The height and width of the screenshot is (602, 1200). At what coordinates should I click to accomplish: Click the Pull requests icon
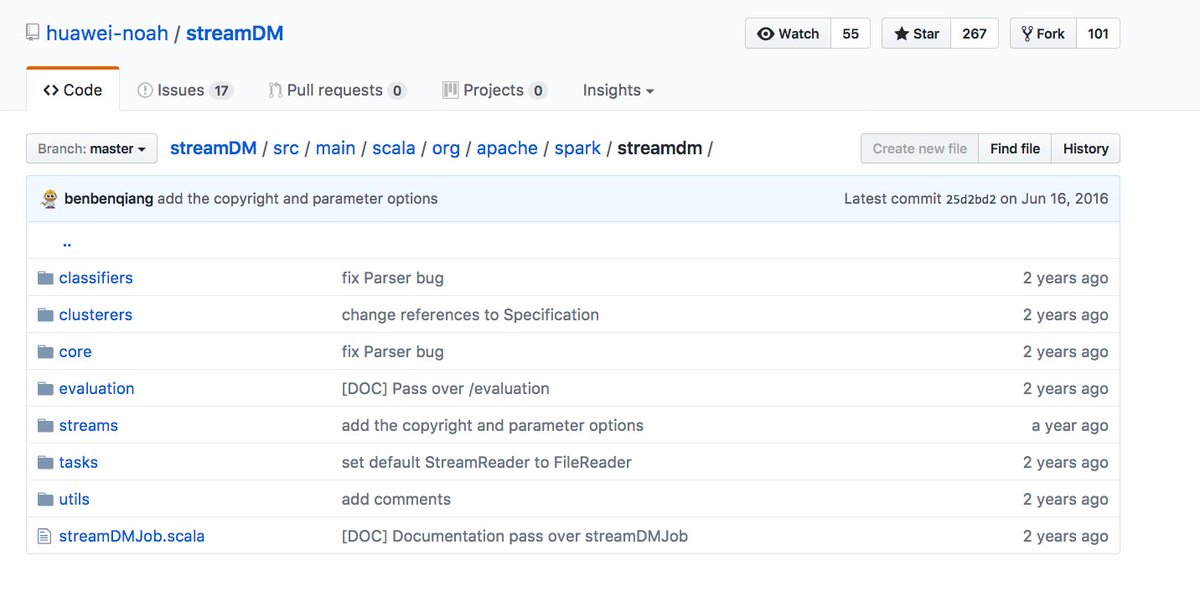(x=275, y=90)
